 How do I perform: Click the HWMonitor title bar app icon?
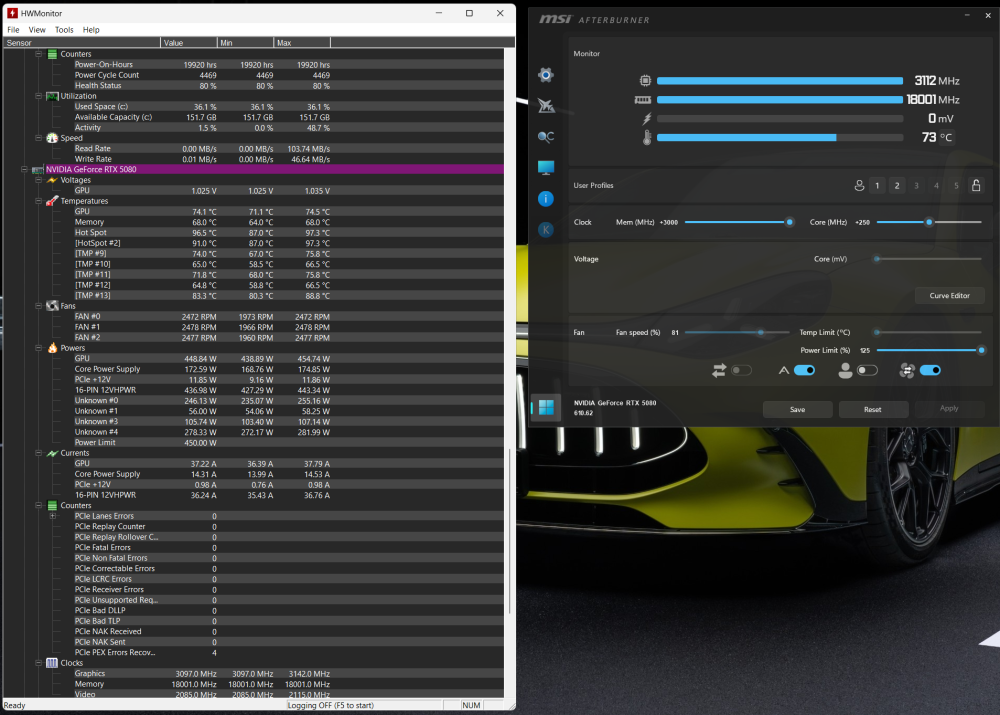point(12,13)
